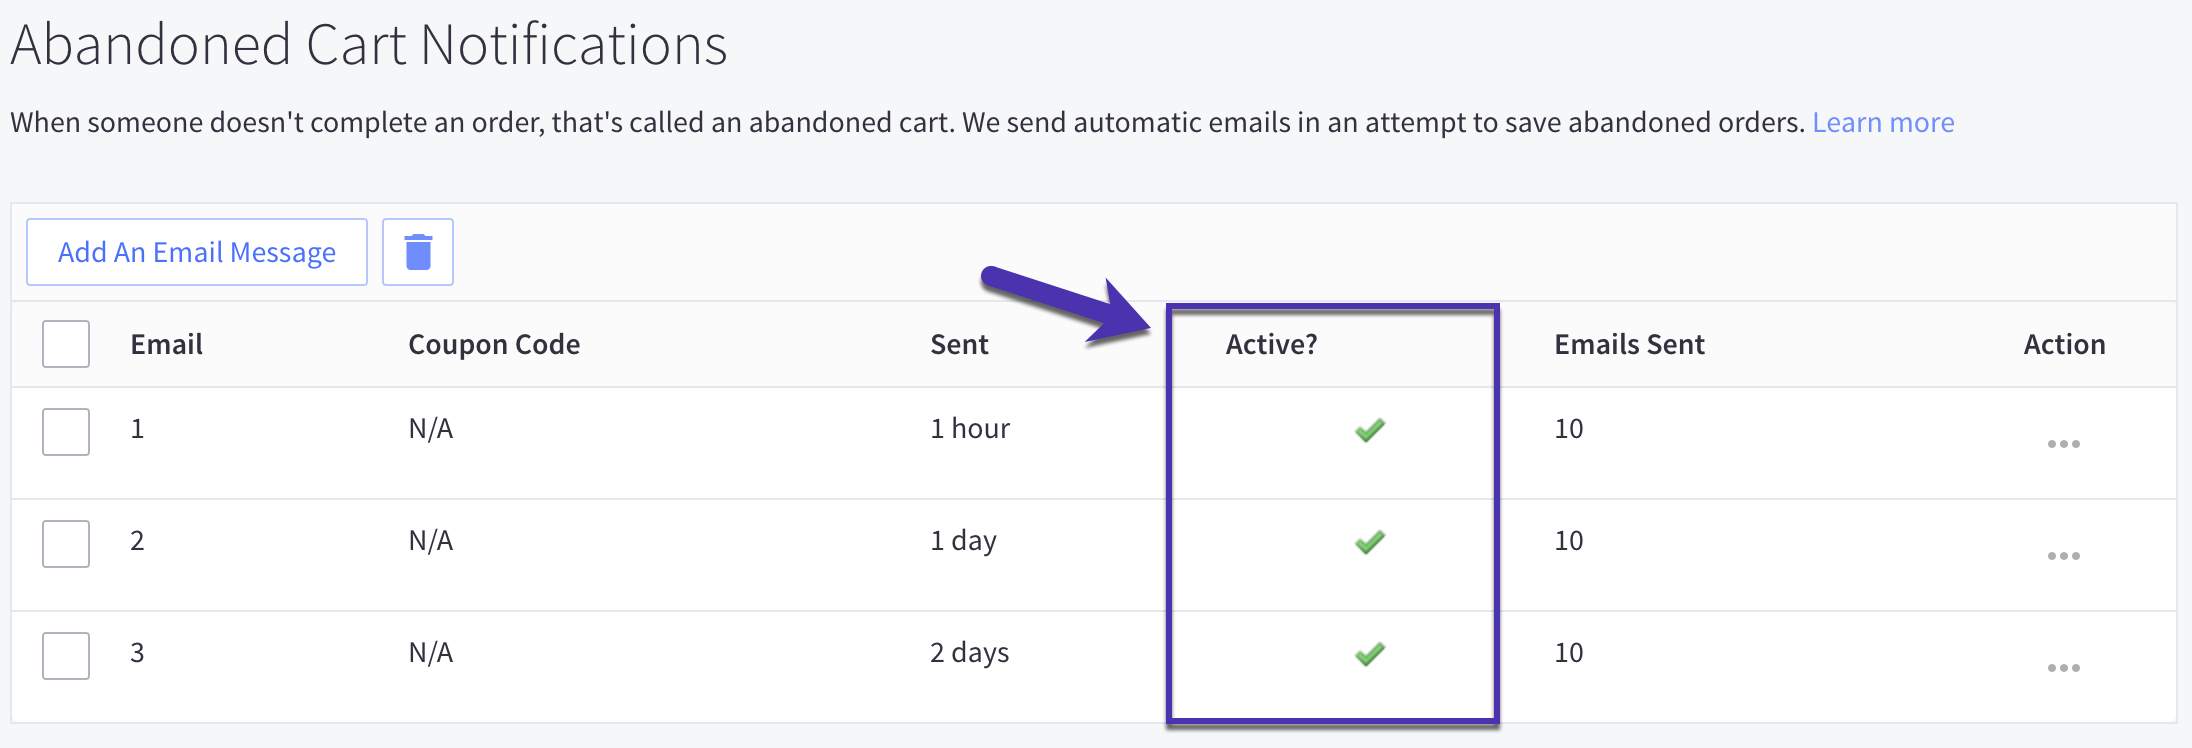2192x748 pixels.
Task: Click active checkmark for 1 day email
Action: click(x=1370, y=543)
